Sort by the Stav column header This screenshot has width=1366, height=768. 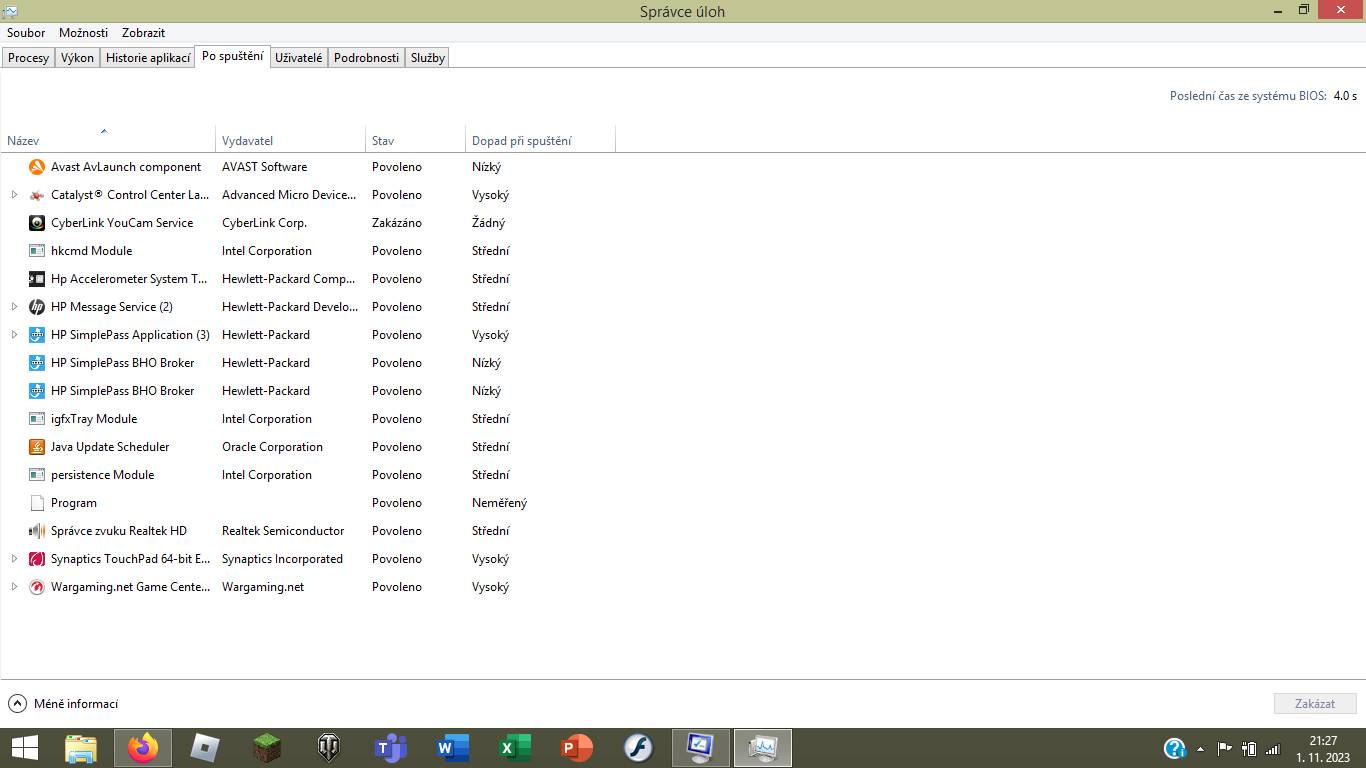[x=415, y=140]
